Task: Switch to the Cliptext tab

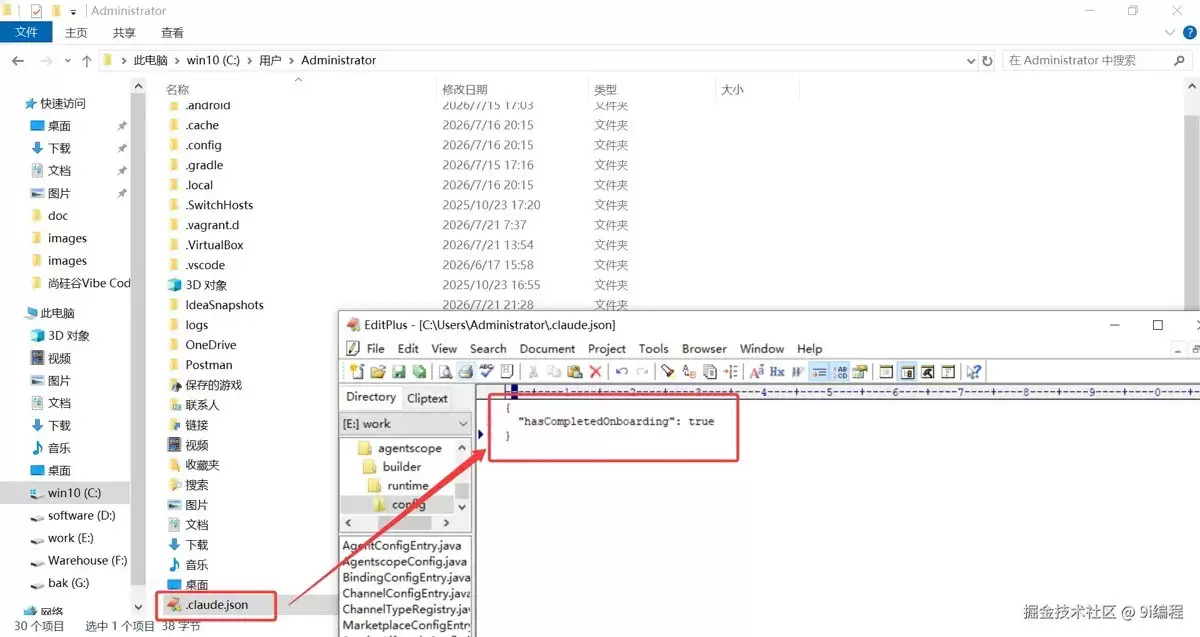Action: pyautogui.click(x=427, y=398)
